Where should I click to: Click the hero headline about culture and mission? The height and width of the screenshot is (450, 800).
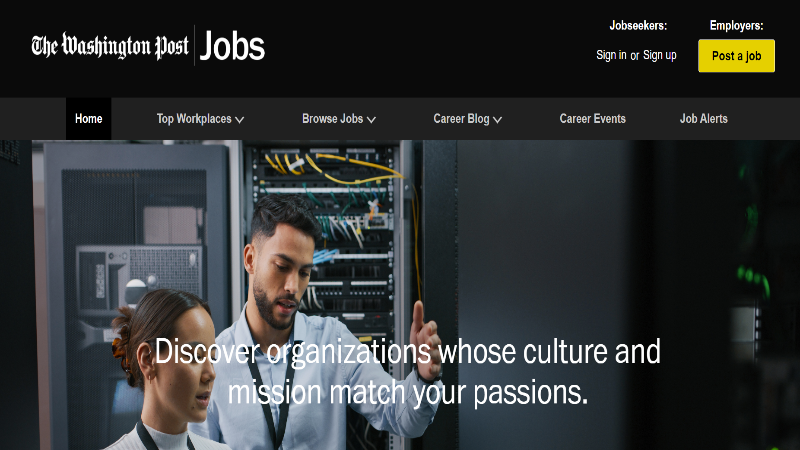pos(408,372)
